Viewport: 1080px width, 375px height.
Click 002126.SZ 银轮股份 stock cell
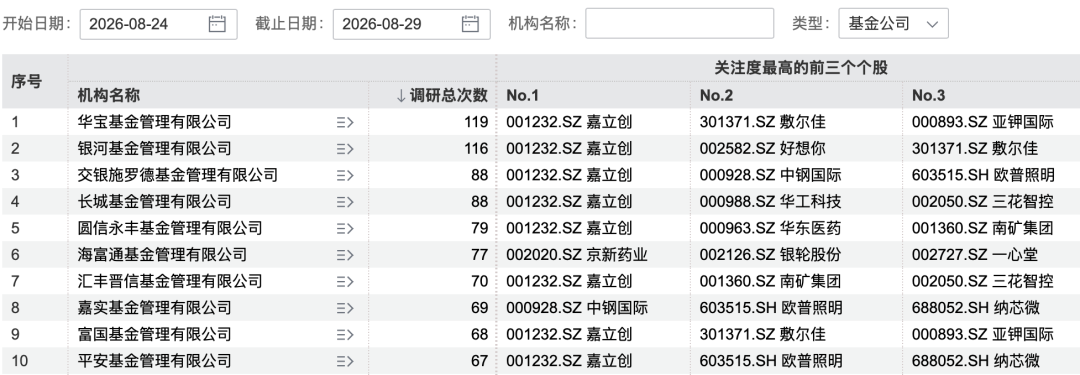click(x=771, y=255)
